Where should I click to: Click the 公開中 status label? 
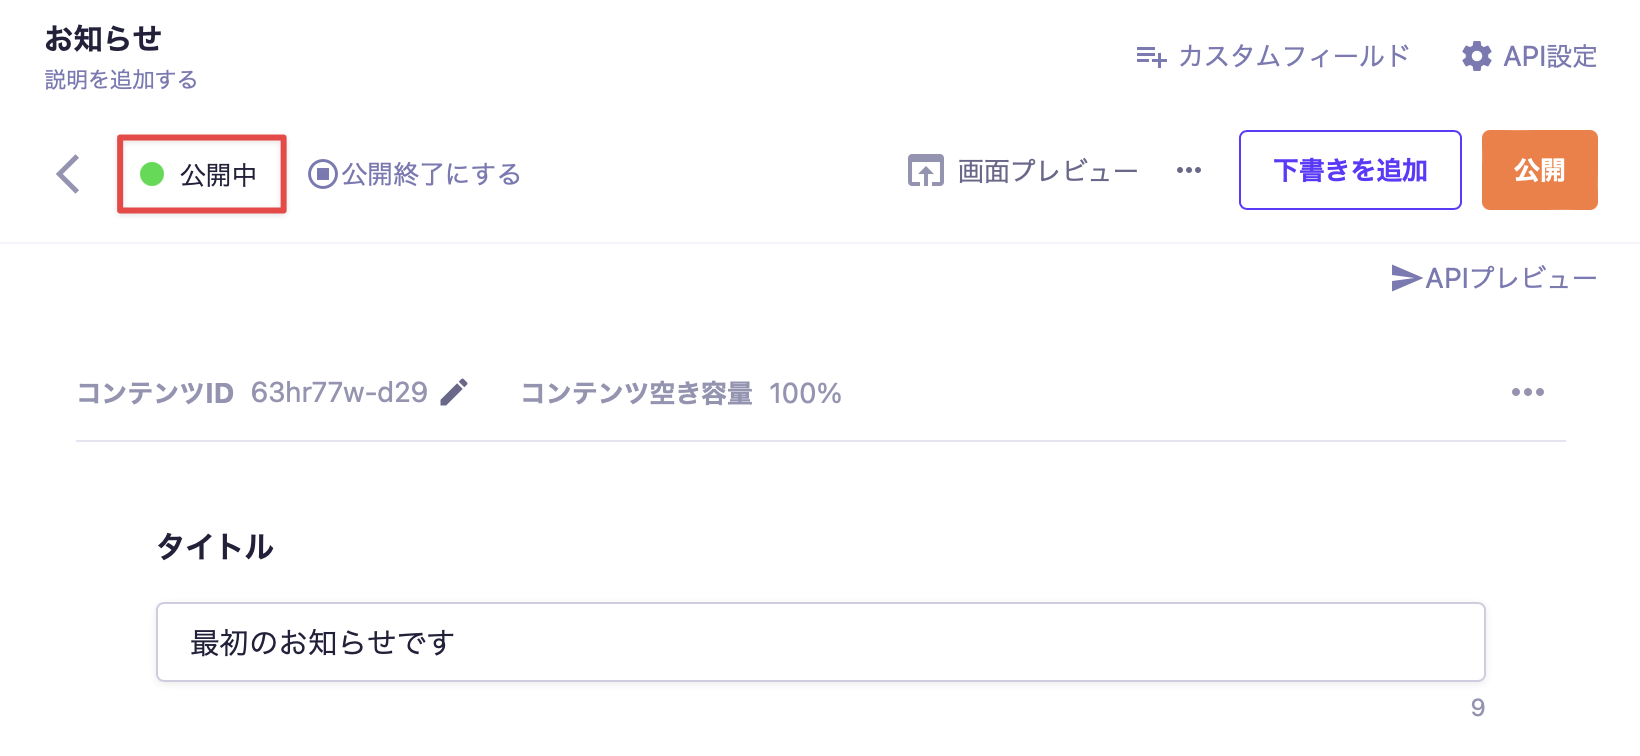click(x=218, y=175)
